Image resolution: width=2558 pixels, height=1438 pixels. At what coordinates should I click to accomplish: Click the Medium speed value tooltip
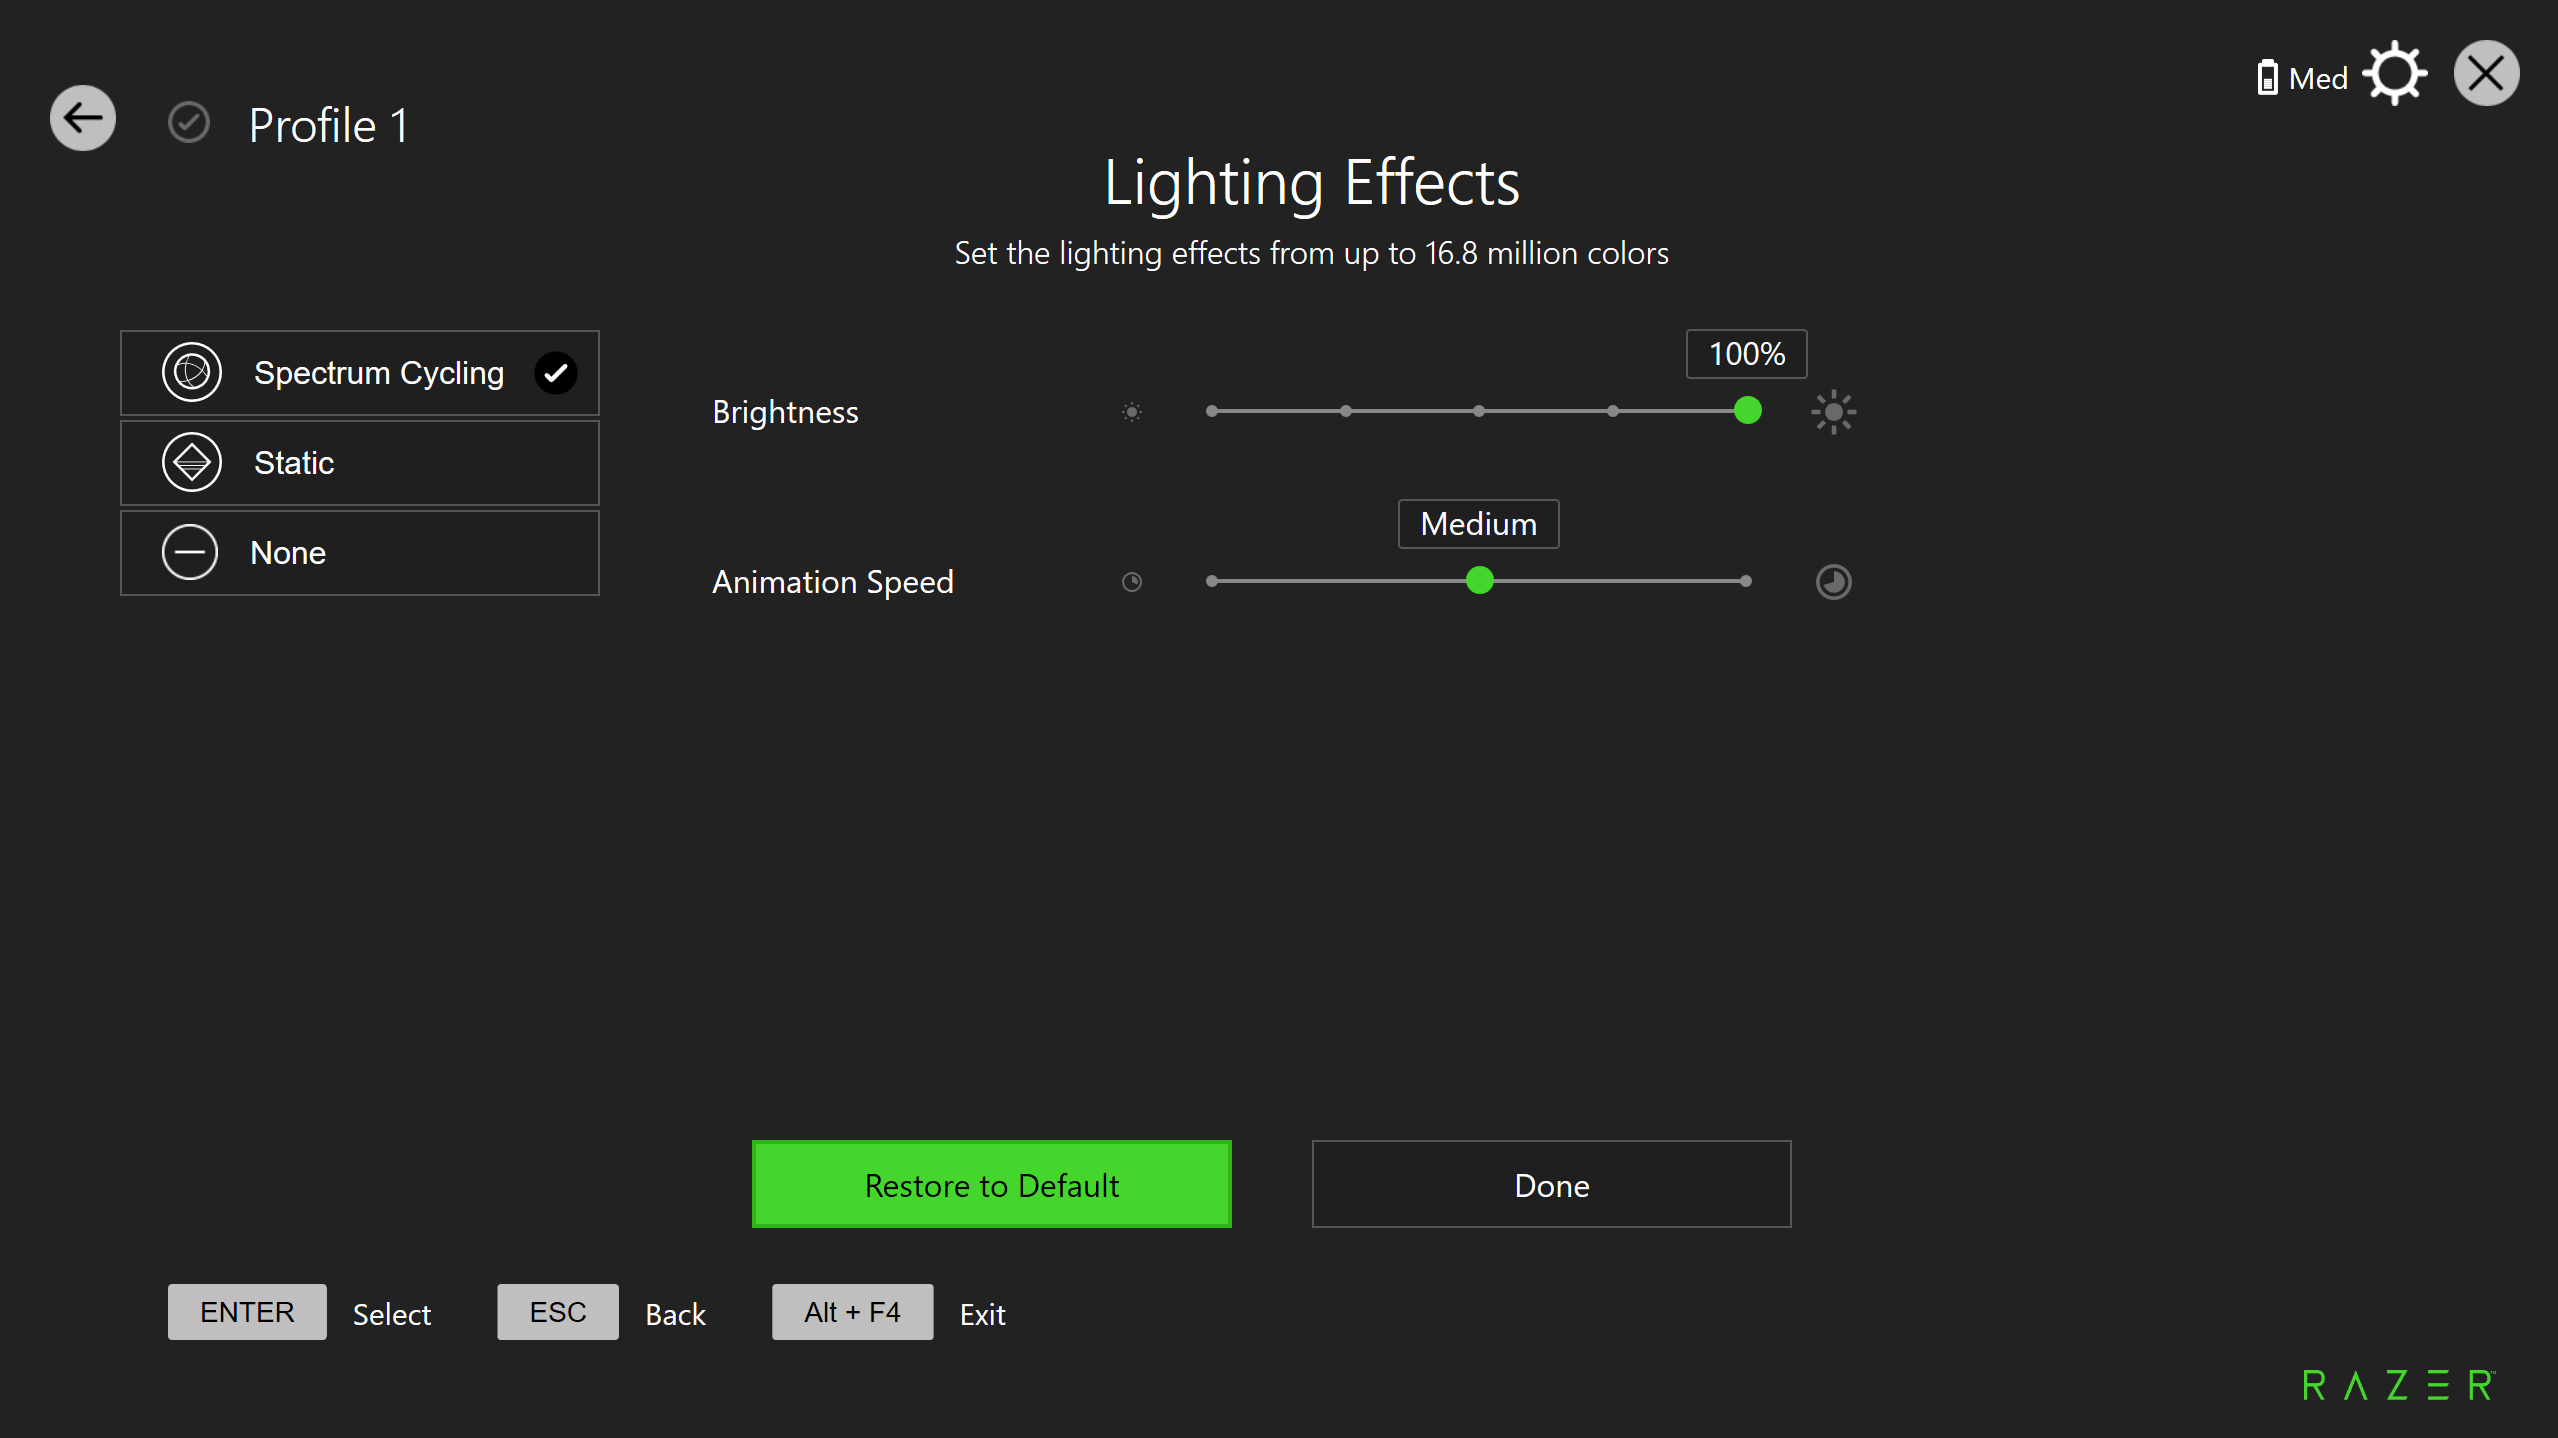(x=1479, y=524)
